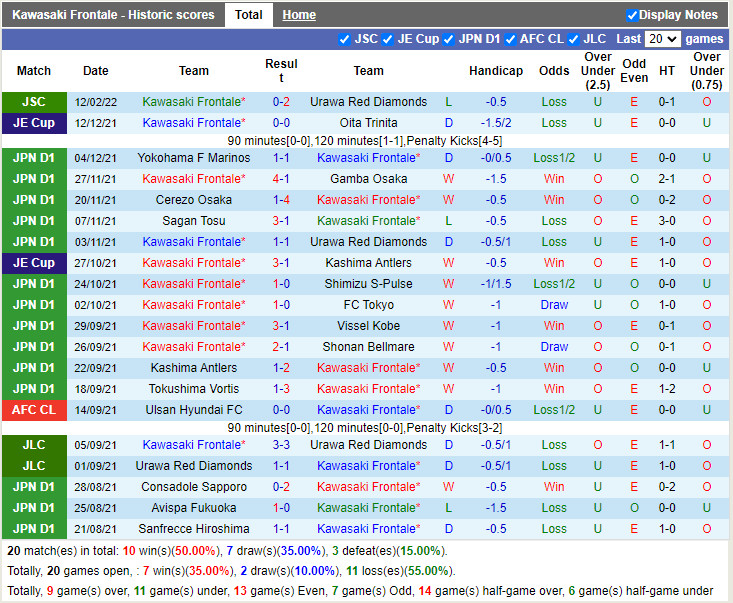The image size is (733, 603).
Task: Open Yokohama F Marinos team link
Action: (194, 158)
